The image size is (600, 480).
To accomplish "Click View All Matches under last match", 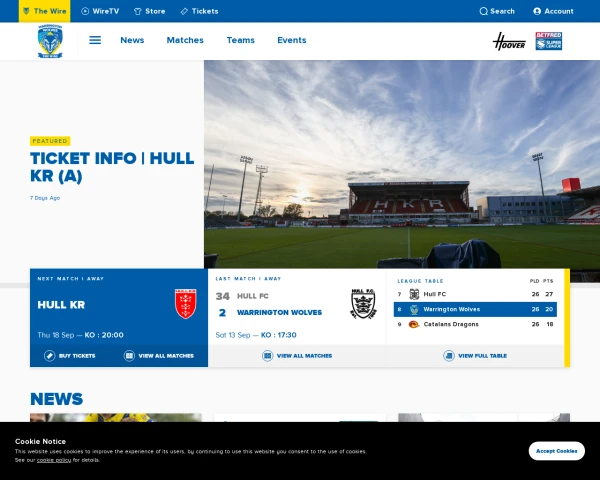I will pyautogui.click(x=304, y=356).
